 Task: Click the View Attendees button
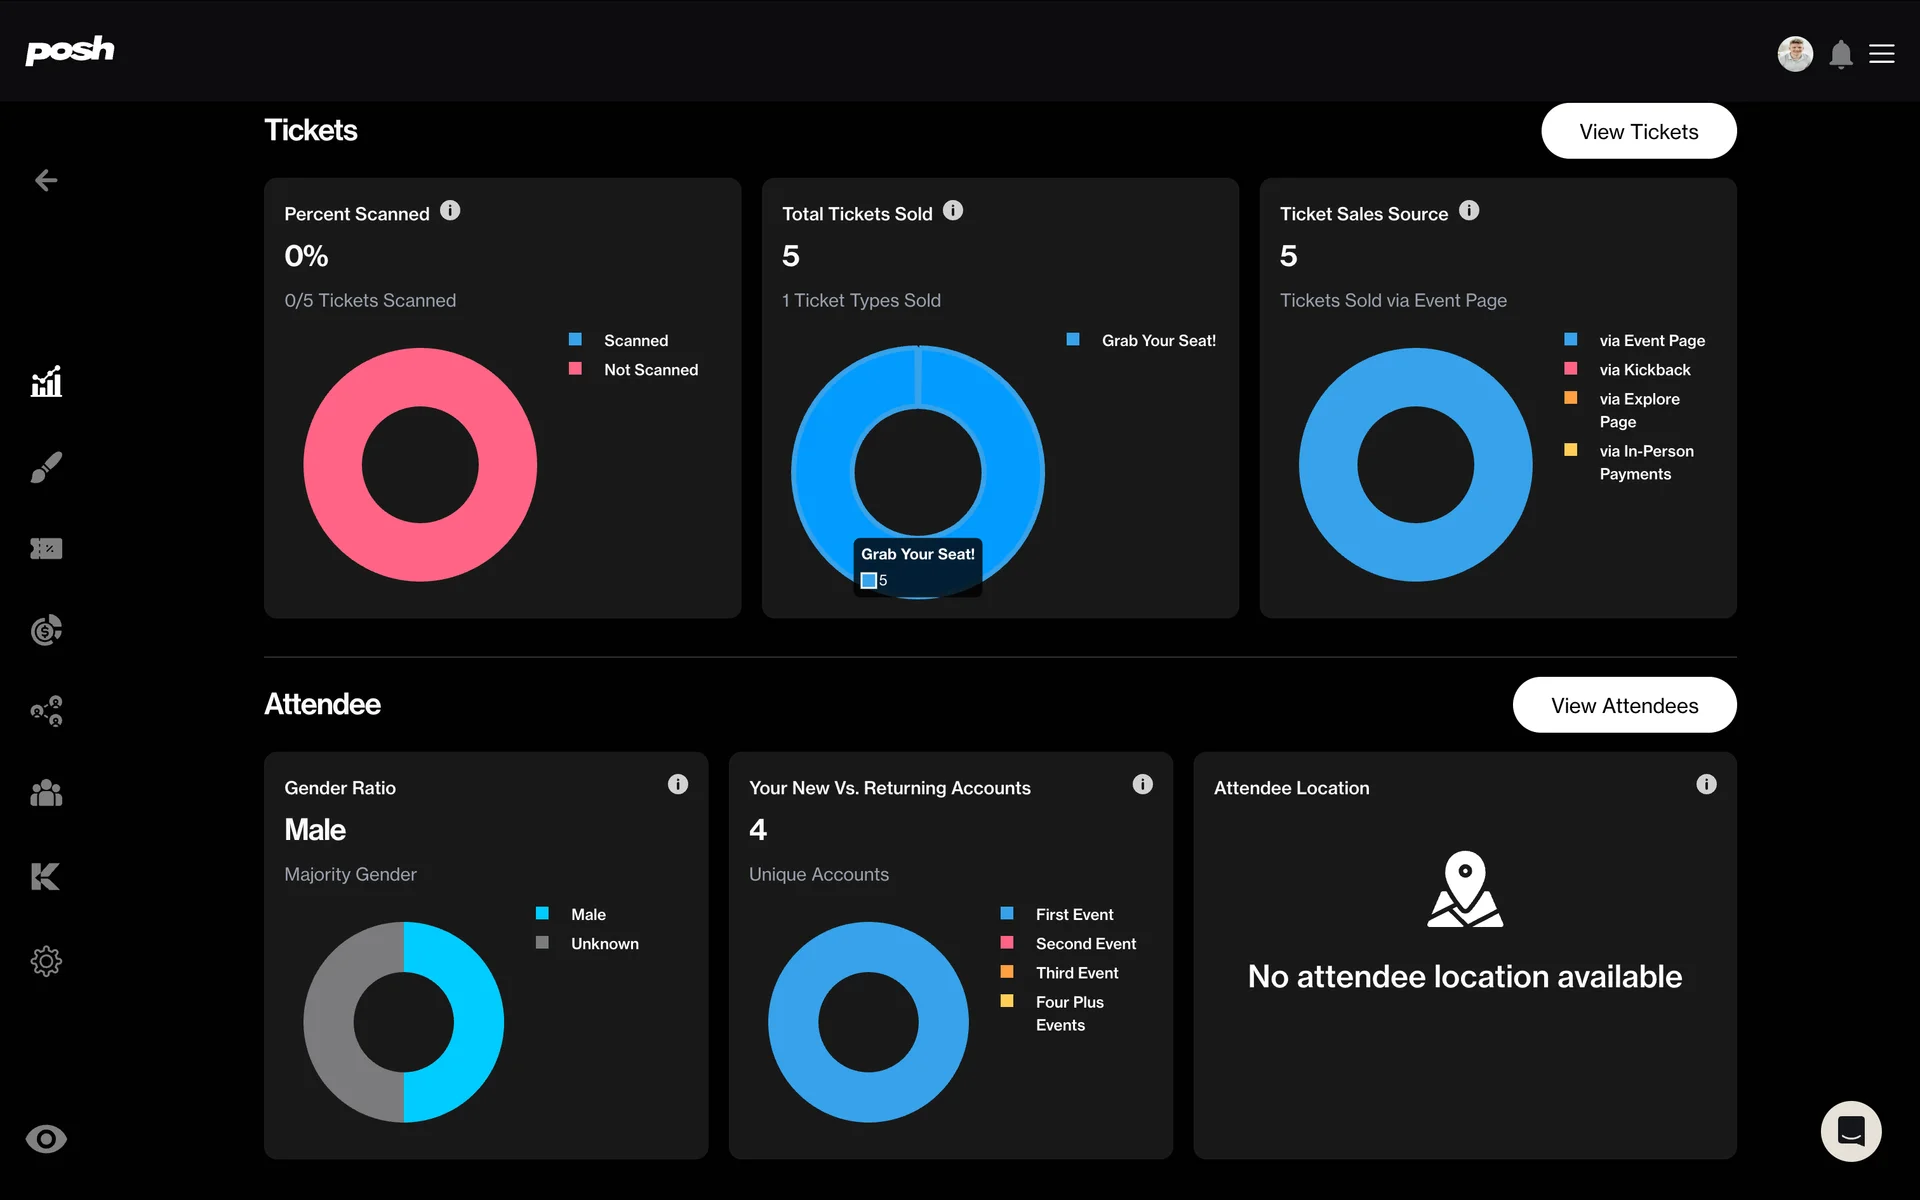[x=1624, y=706]
